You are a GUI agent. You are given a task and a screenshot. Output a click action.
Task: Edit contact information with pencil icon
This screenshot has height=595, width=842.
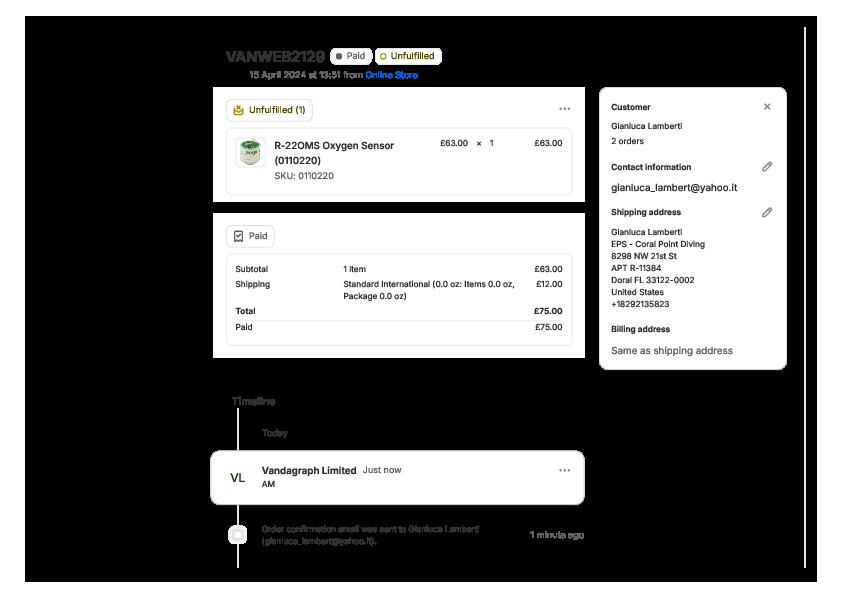[767, 167]
